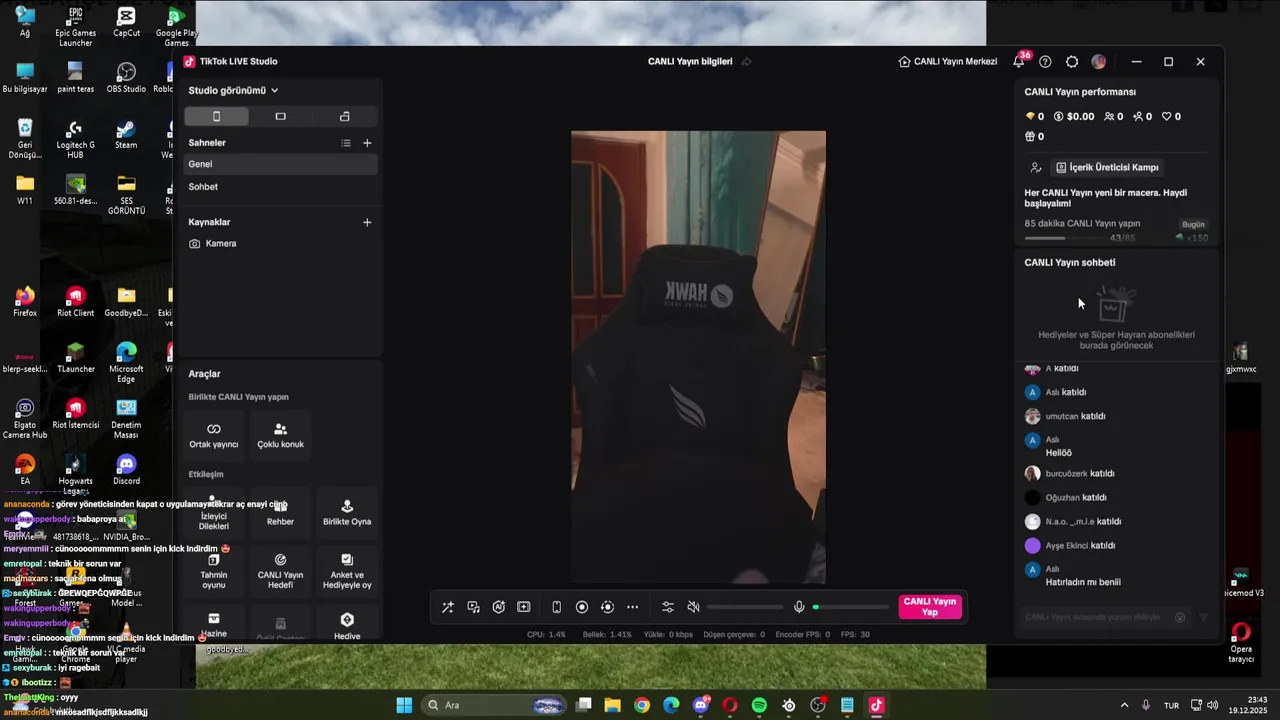
Task: Open the Anket ve Hediyeyle oy tool
Action: [x=347, y=572]
